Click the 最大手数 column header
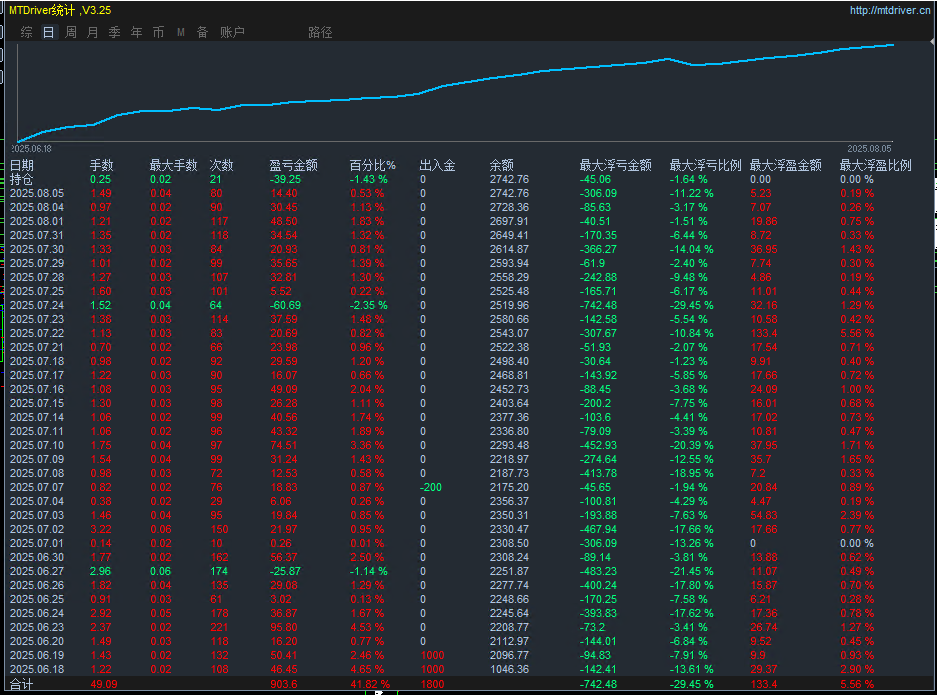Screen dimensions: 937x695 pos(173,166)
